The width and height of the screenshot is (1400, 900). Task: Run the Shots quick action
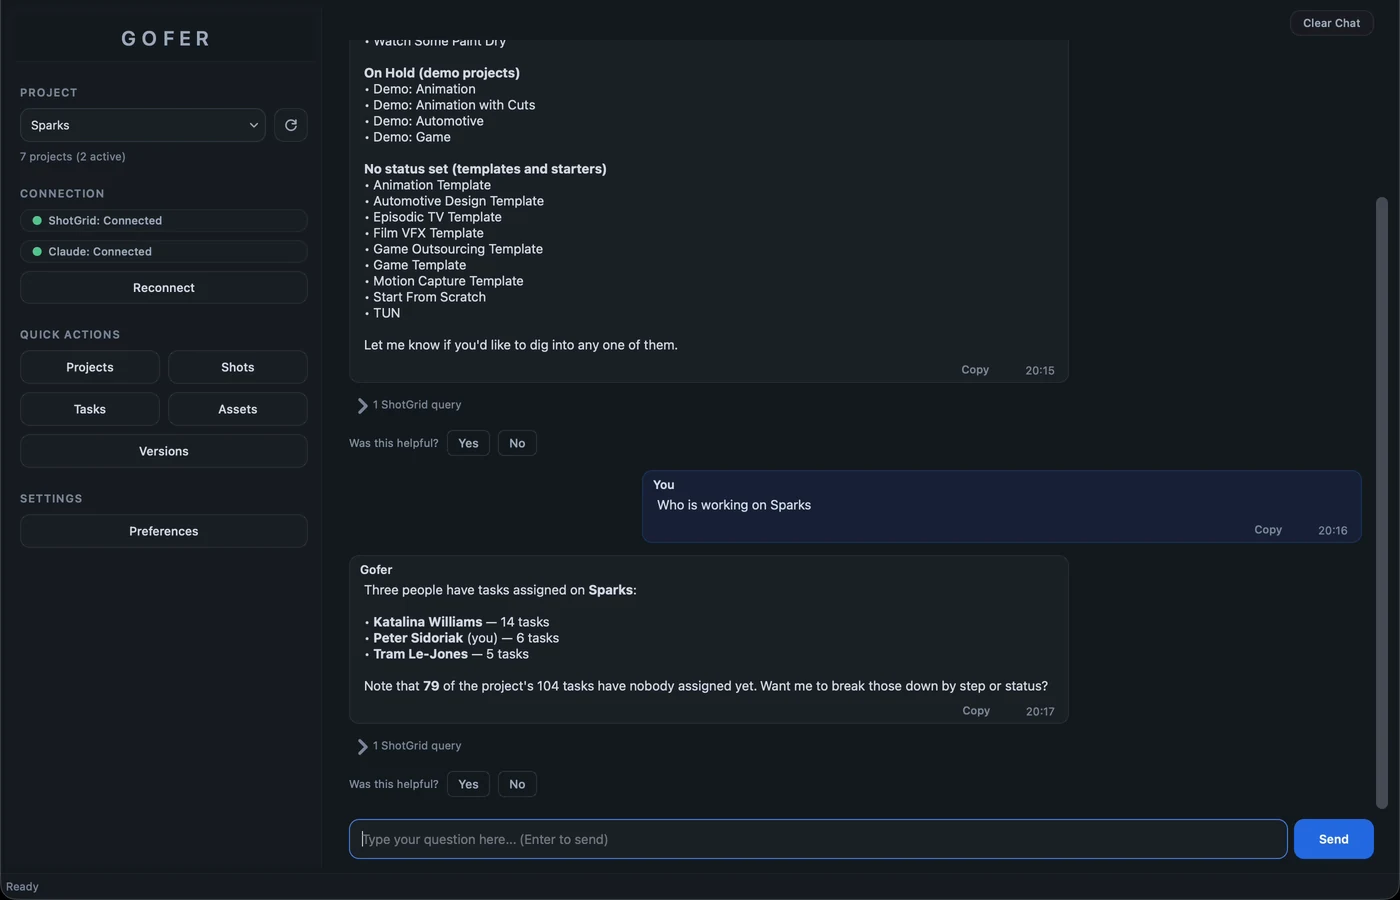point(238,367)
